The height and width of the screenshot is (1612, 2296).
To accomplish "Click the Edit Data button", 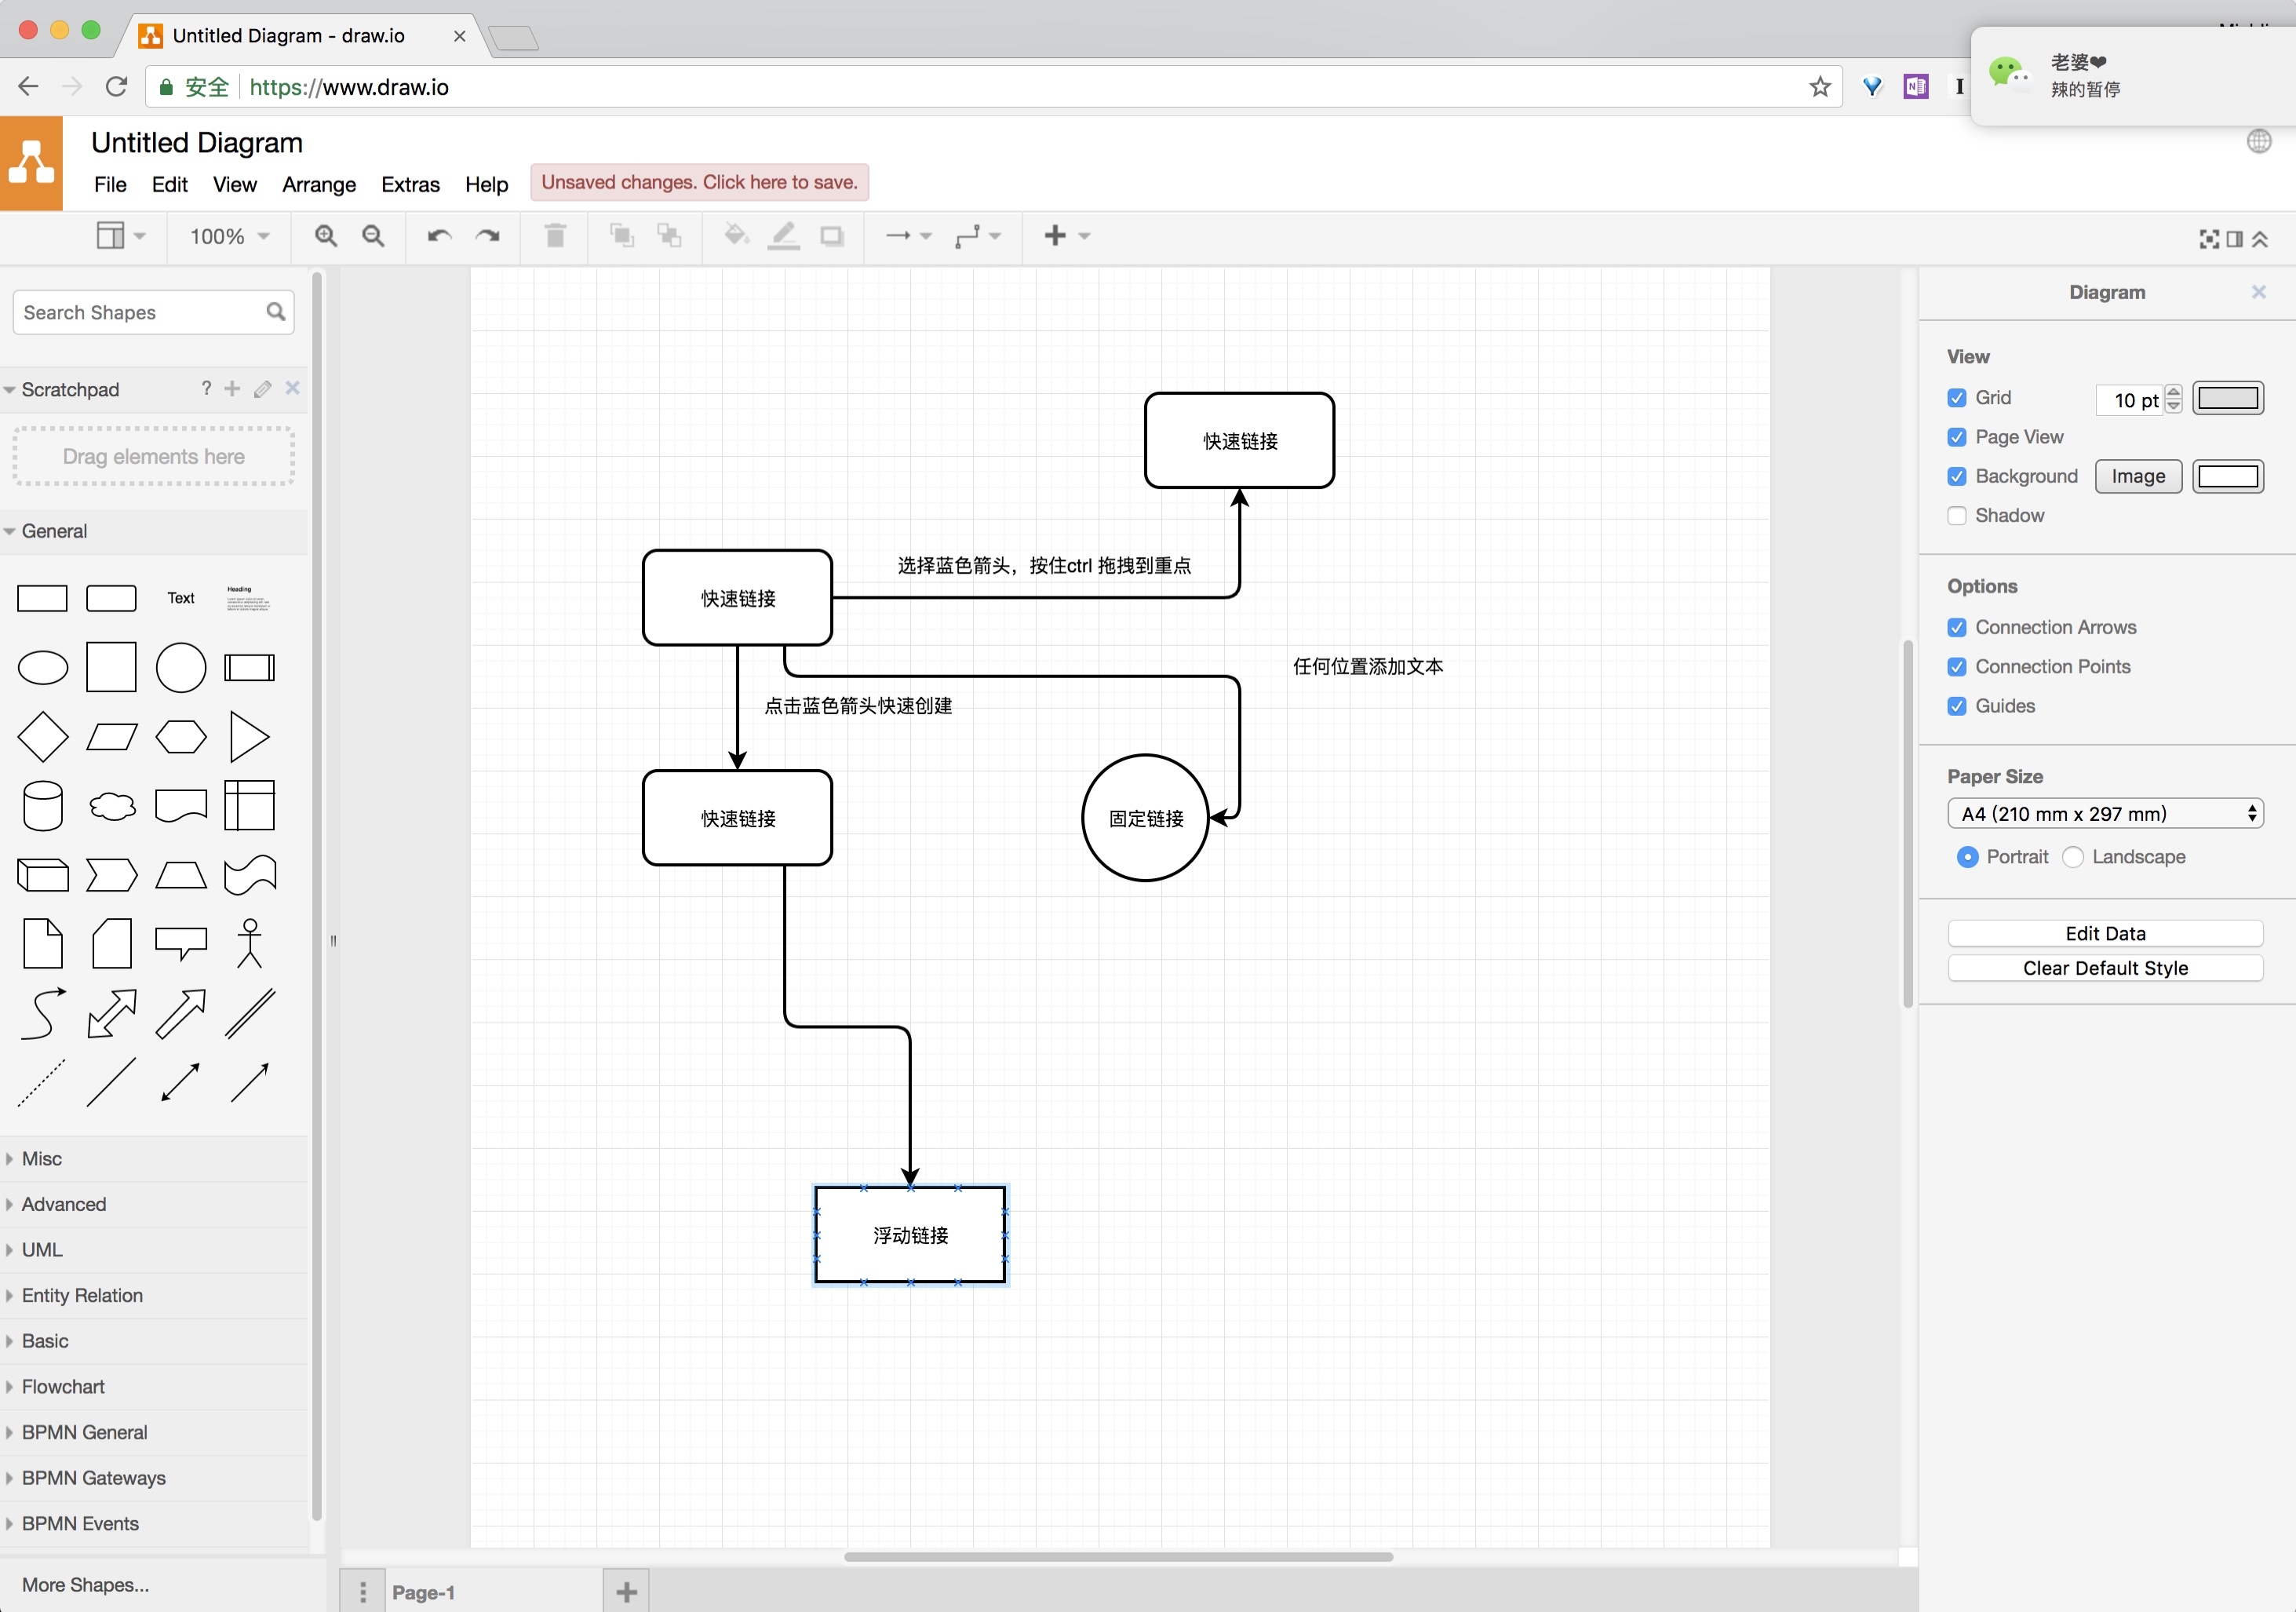I will (2105, 933).
